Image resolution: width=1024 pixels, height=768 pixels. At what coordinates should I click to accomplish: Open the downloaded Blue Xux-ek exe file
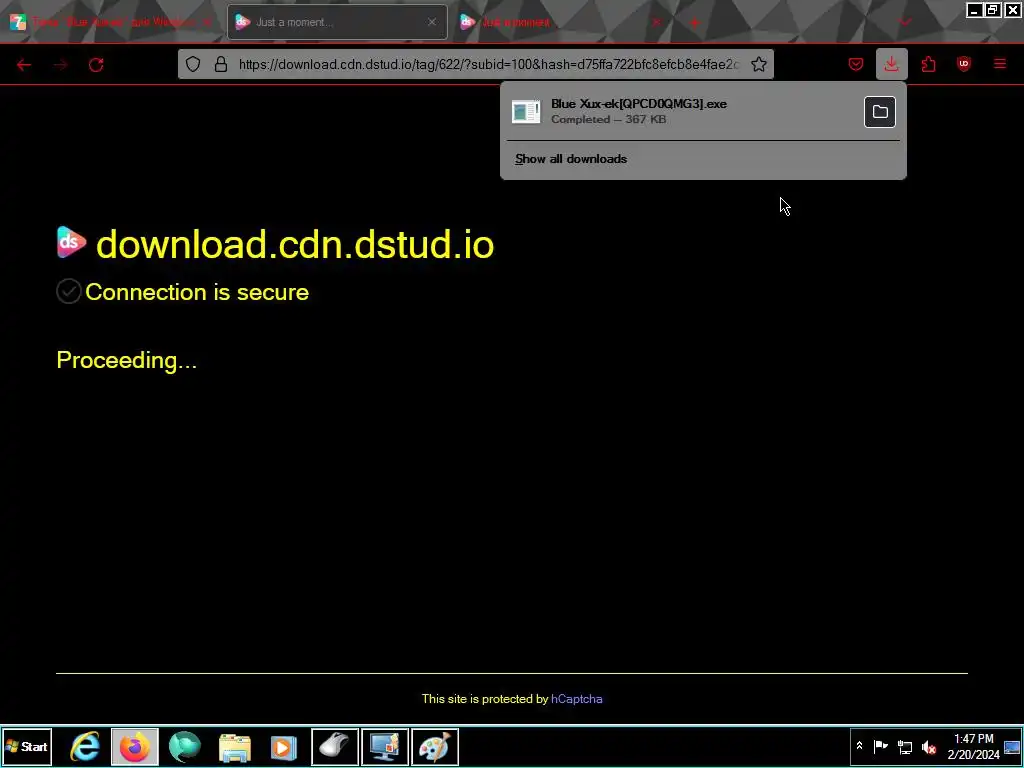point(682,112)
